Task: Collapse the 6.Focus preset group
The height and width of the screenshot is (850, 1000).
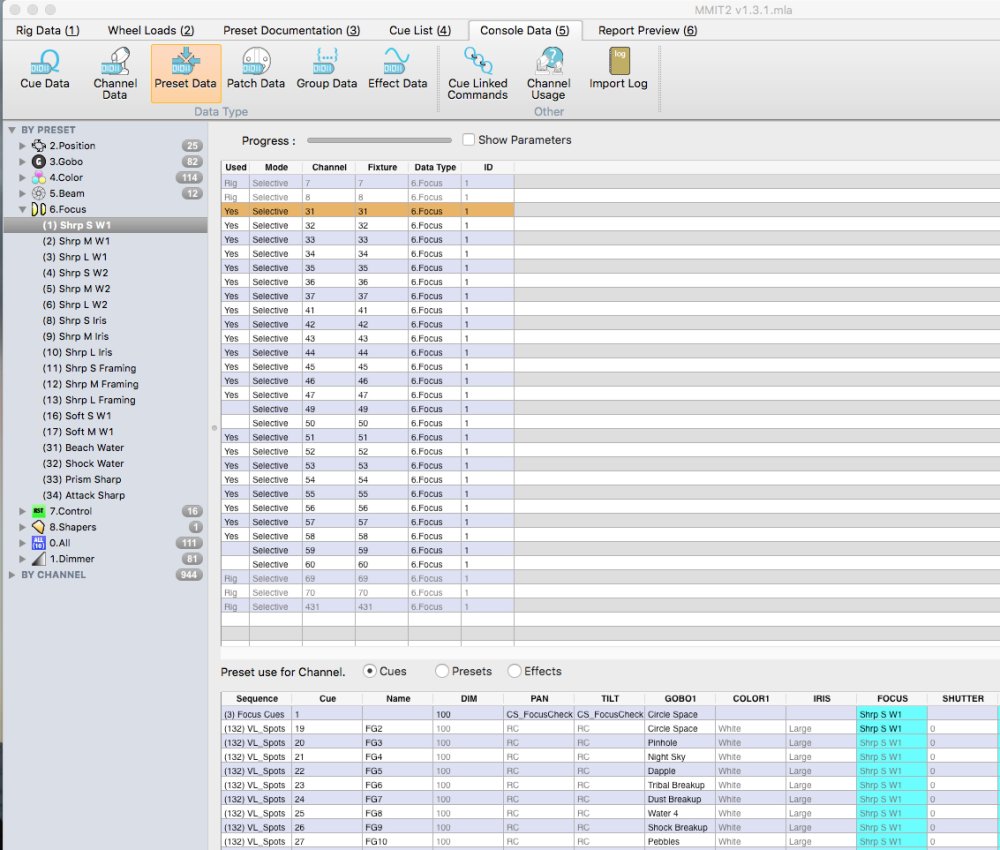Action: pos(23,210)
